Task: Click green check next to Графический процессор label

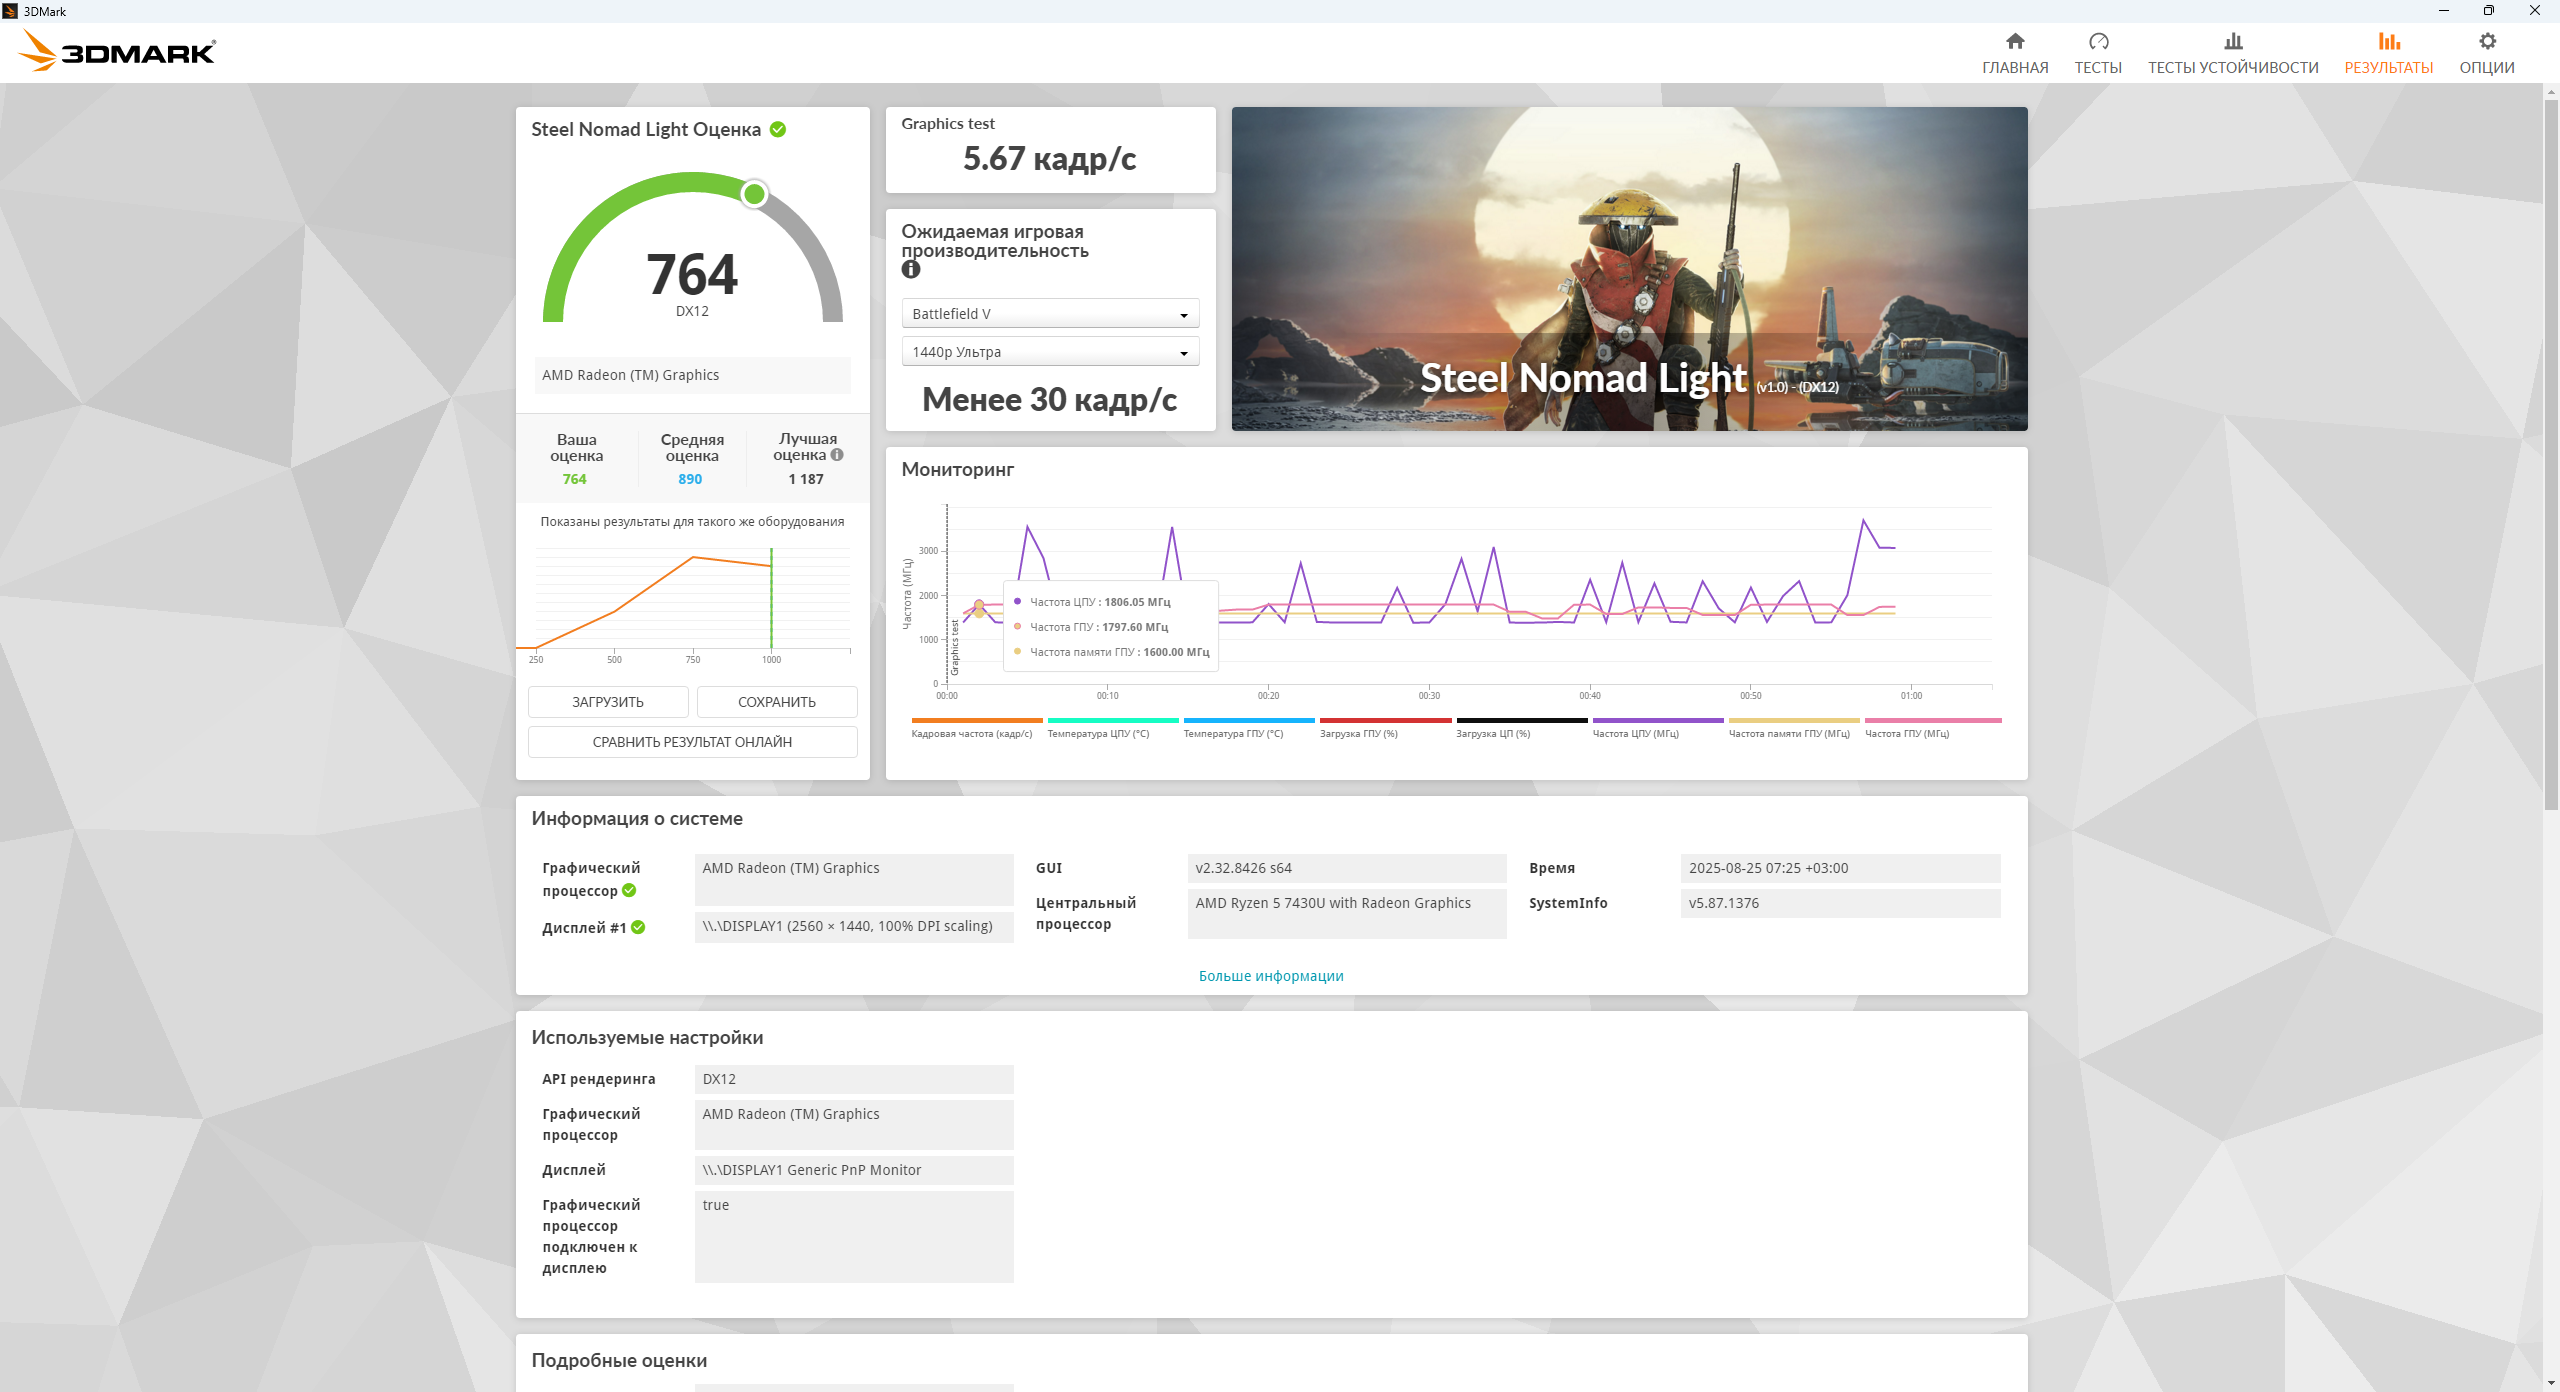Action: tap(629, 890)
